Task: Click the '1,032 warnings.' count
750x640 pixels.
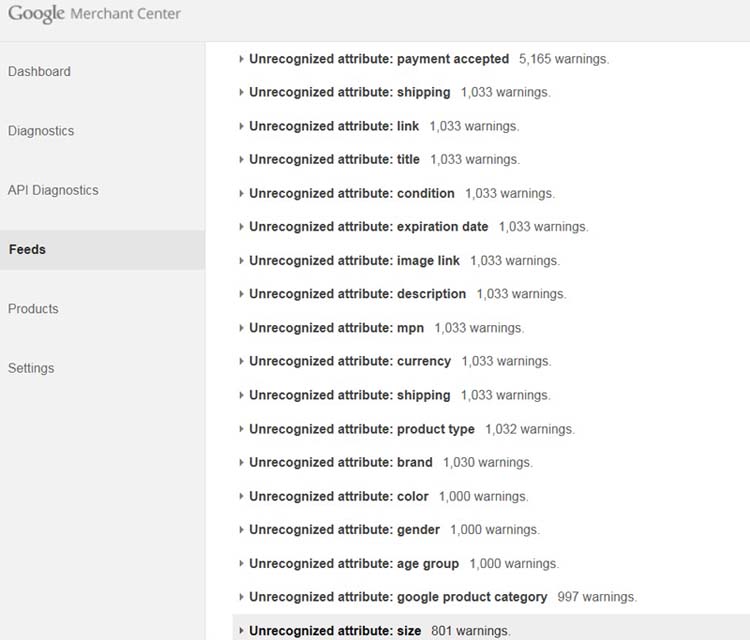Action: tap(530, 429)
